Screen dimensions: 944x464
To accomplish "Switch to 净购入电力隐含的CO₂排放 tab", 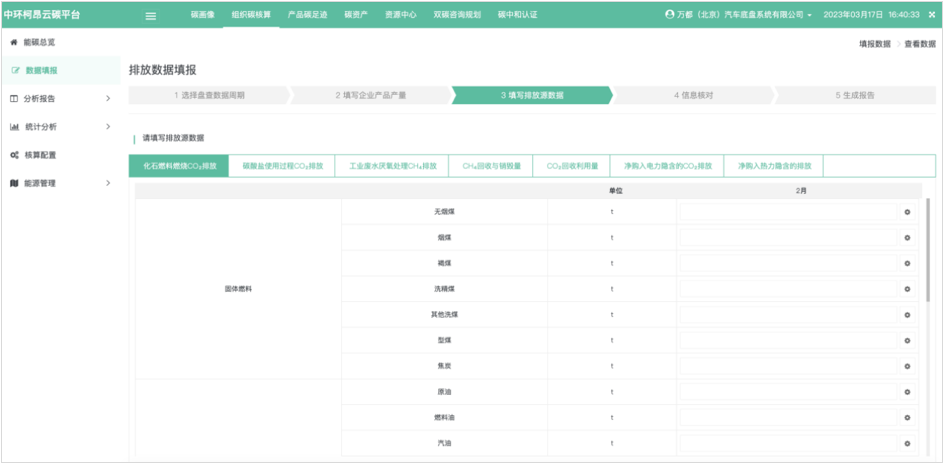I will click(x=667, y=166).
